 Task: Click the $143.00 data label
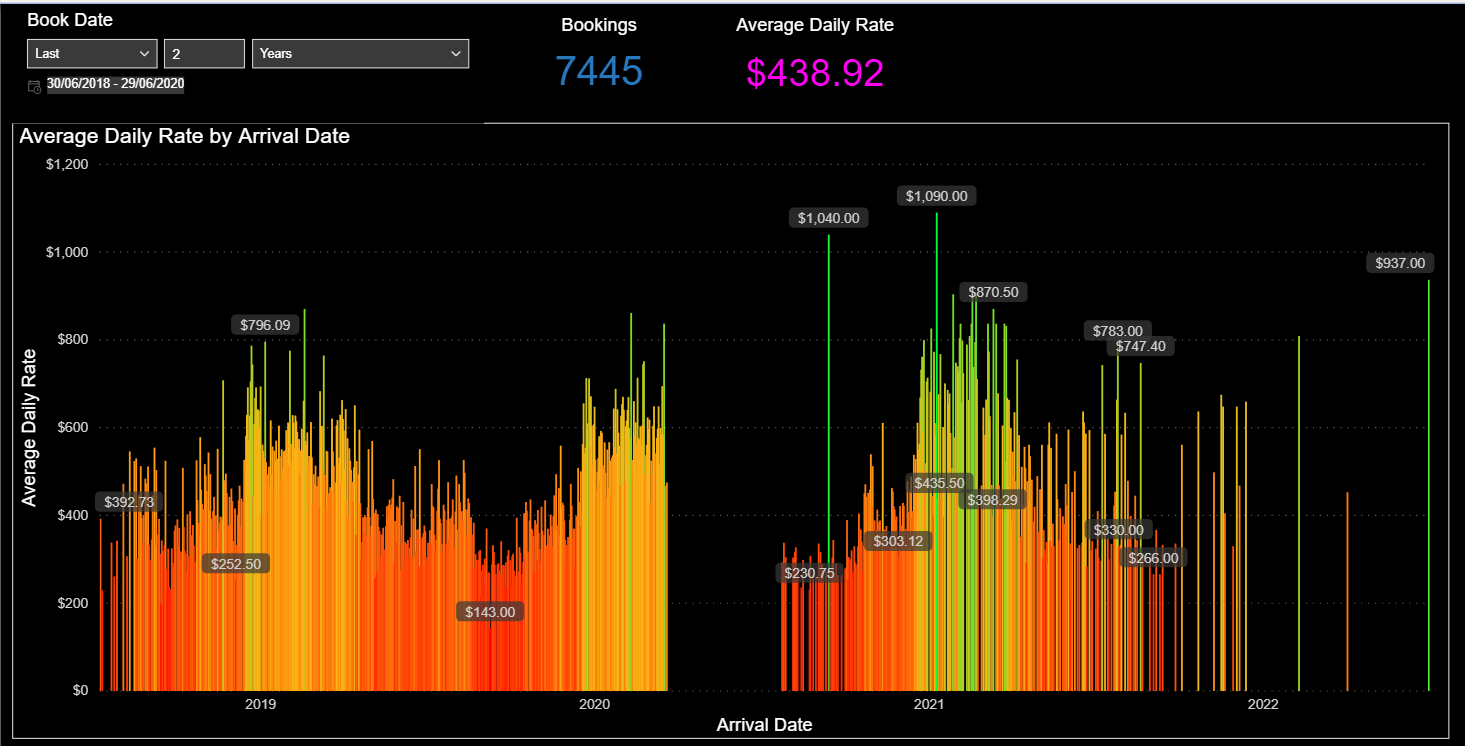[x=490, y=612]
